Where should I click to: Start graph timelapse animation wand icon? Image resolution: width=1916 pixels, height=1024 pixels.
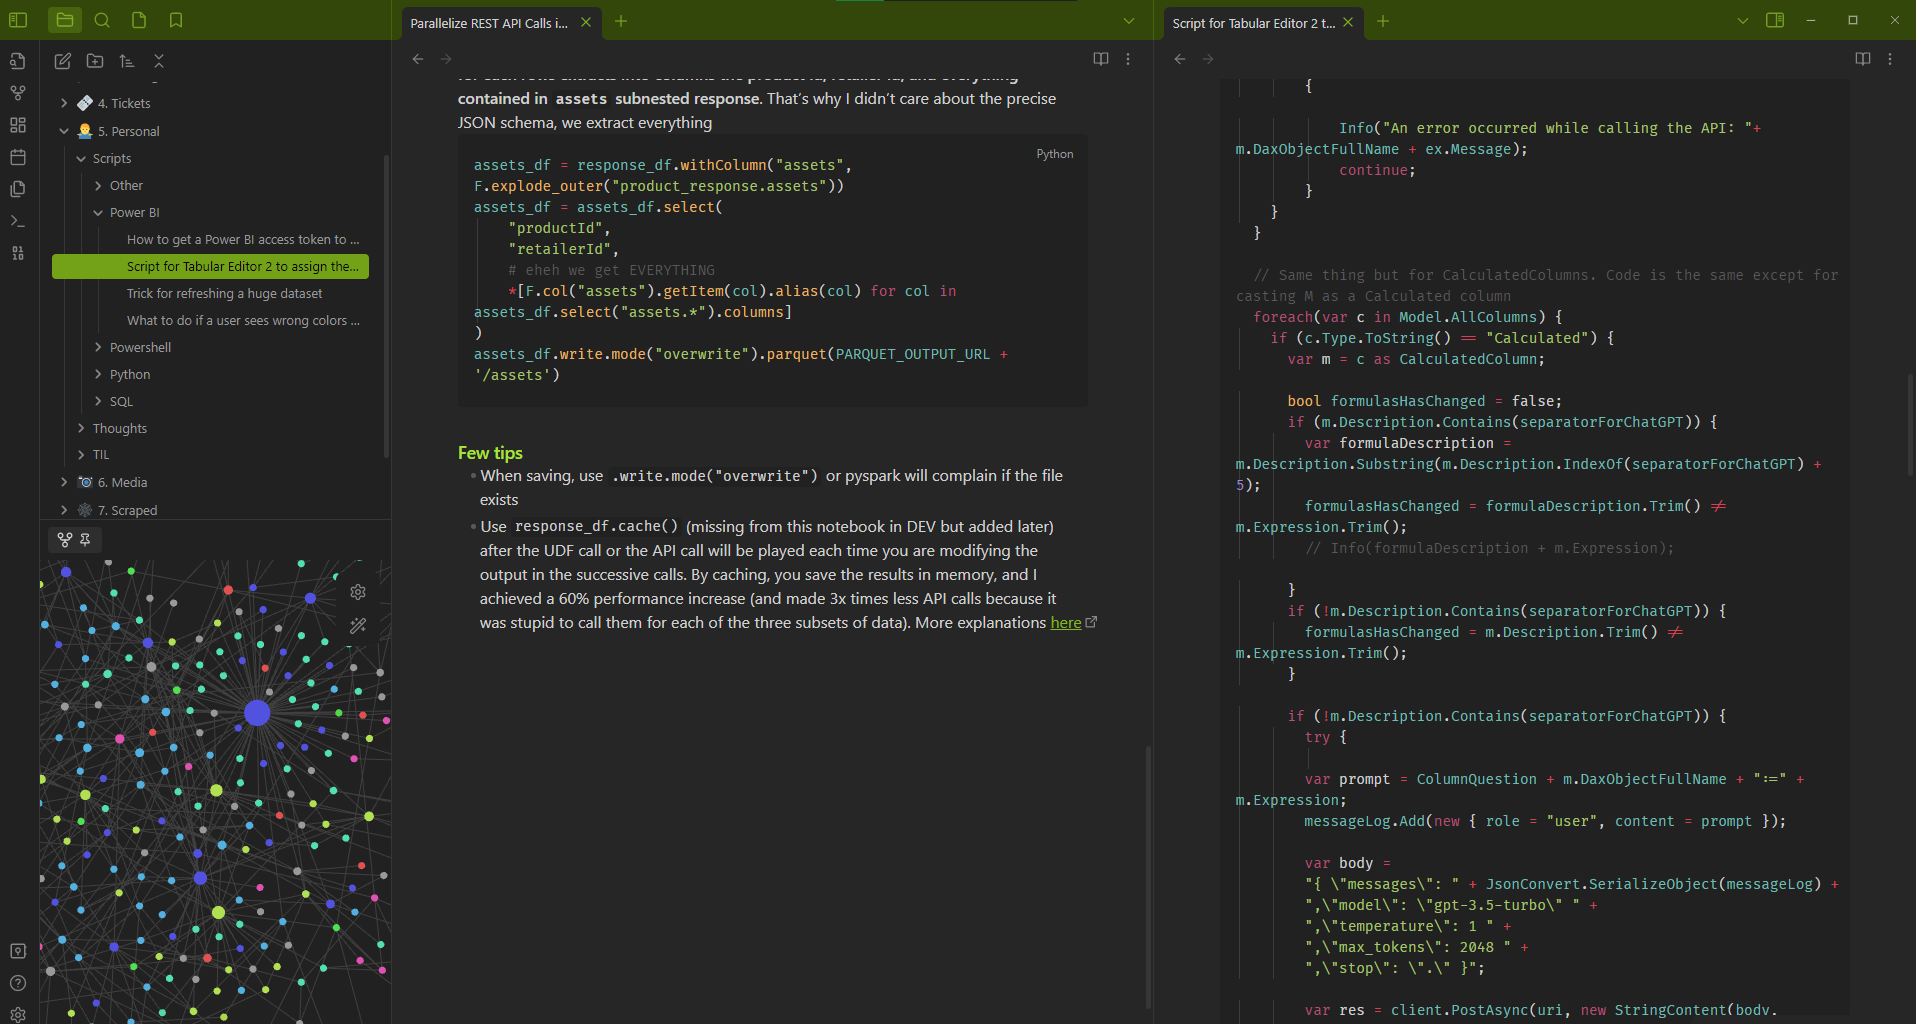point(358,626)
